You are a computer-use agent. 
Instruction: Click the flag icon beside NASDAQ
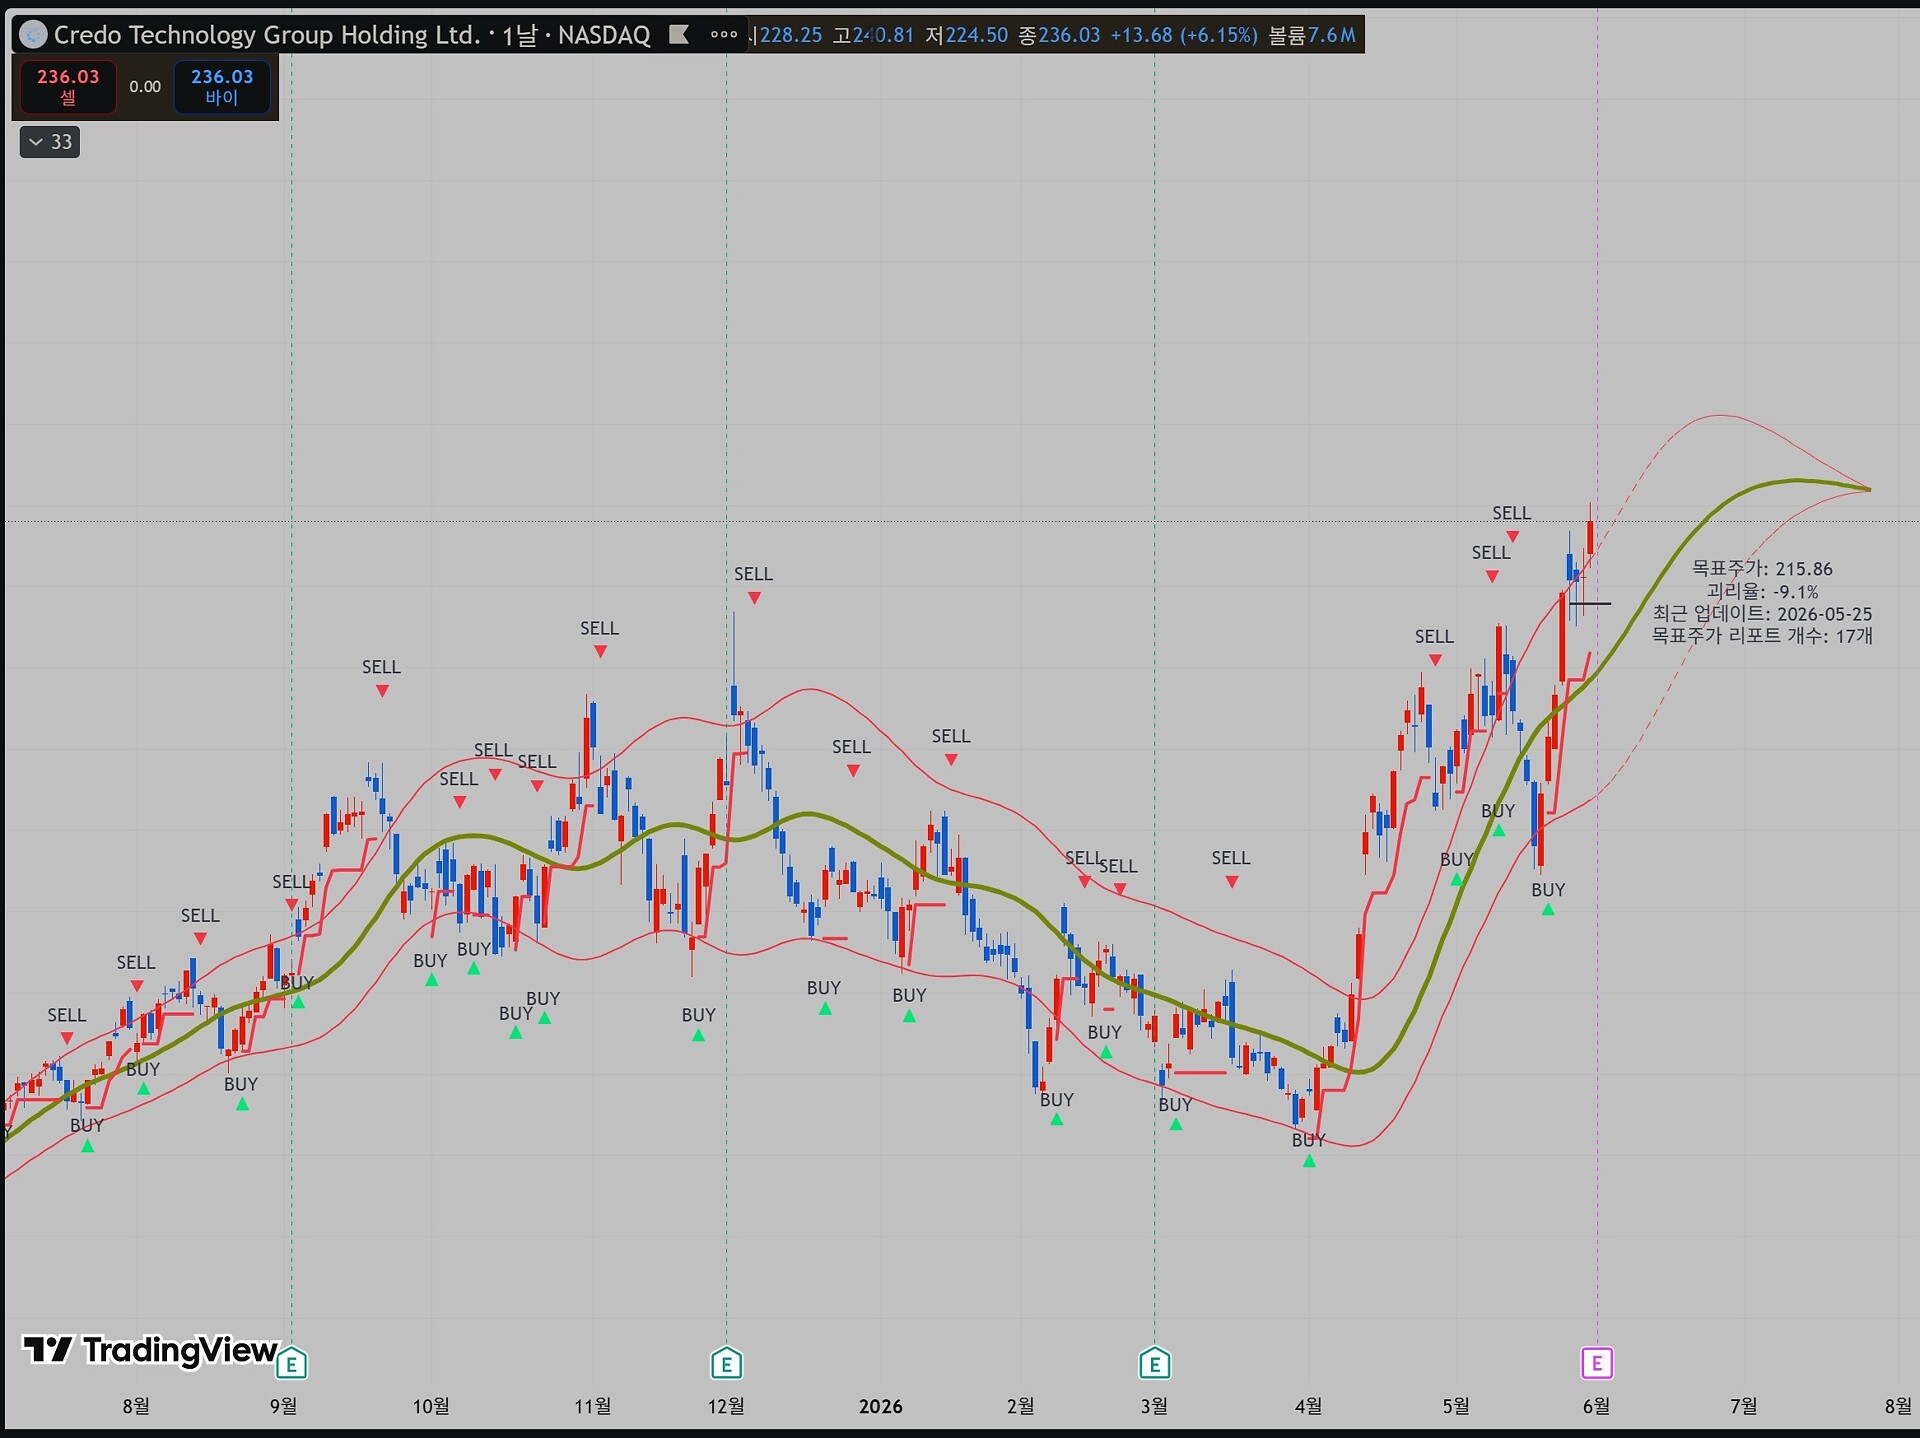click(x=679, y=35)
